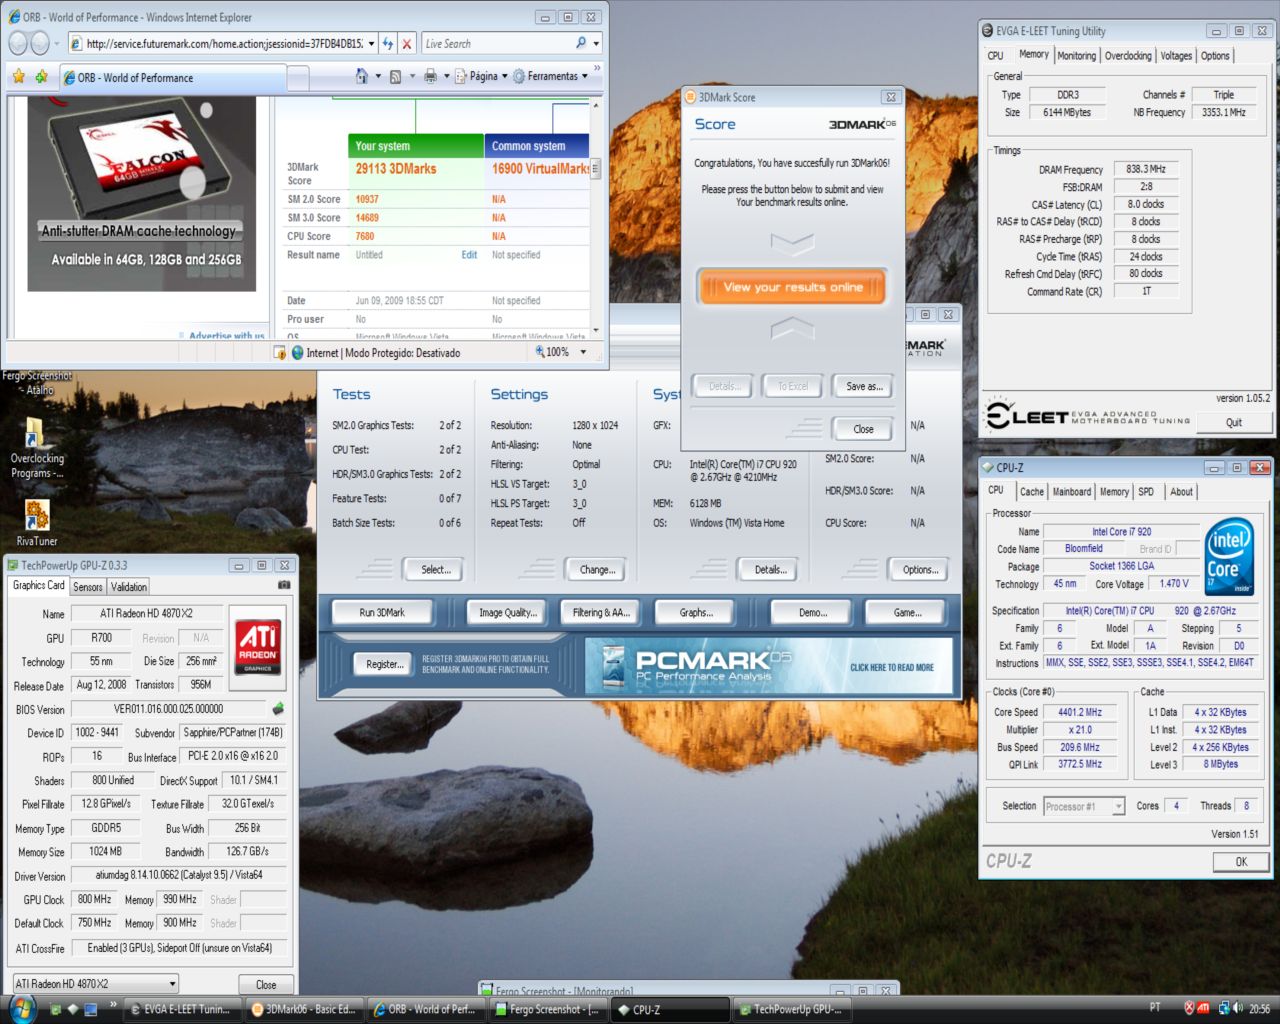Click the Edit link beside result name
The height and width of the screenshot is (1024, 1280).
[469, 255]
